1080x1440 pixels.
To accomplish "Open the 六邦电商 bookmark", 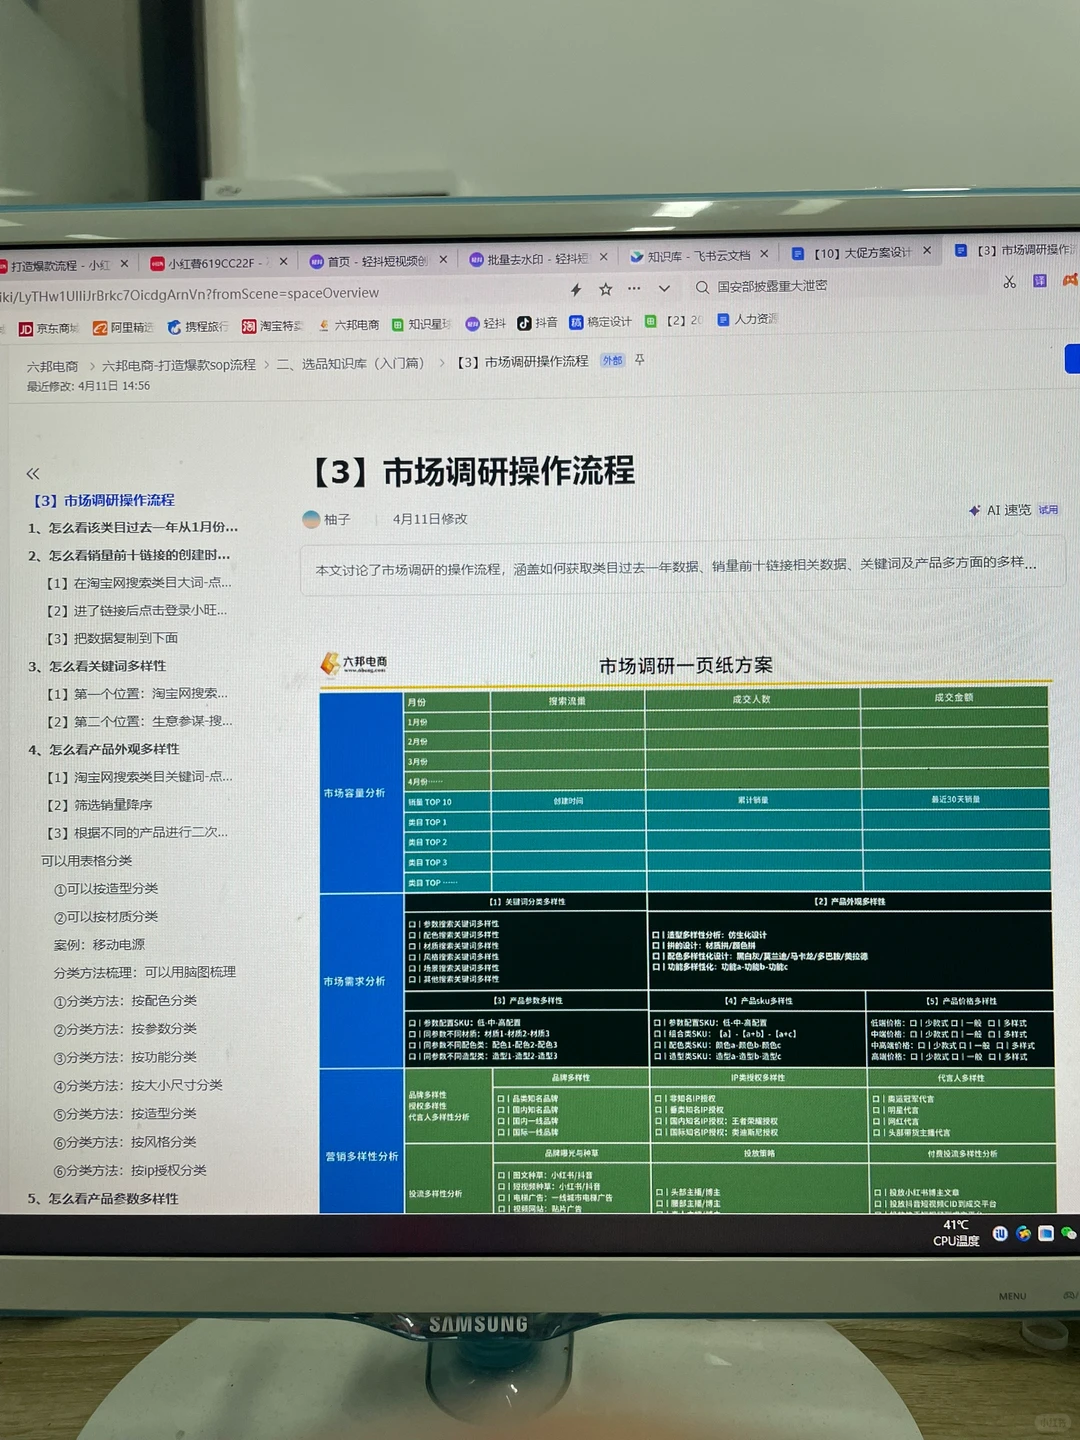I will [x=348, y=325].
